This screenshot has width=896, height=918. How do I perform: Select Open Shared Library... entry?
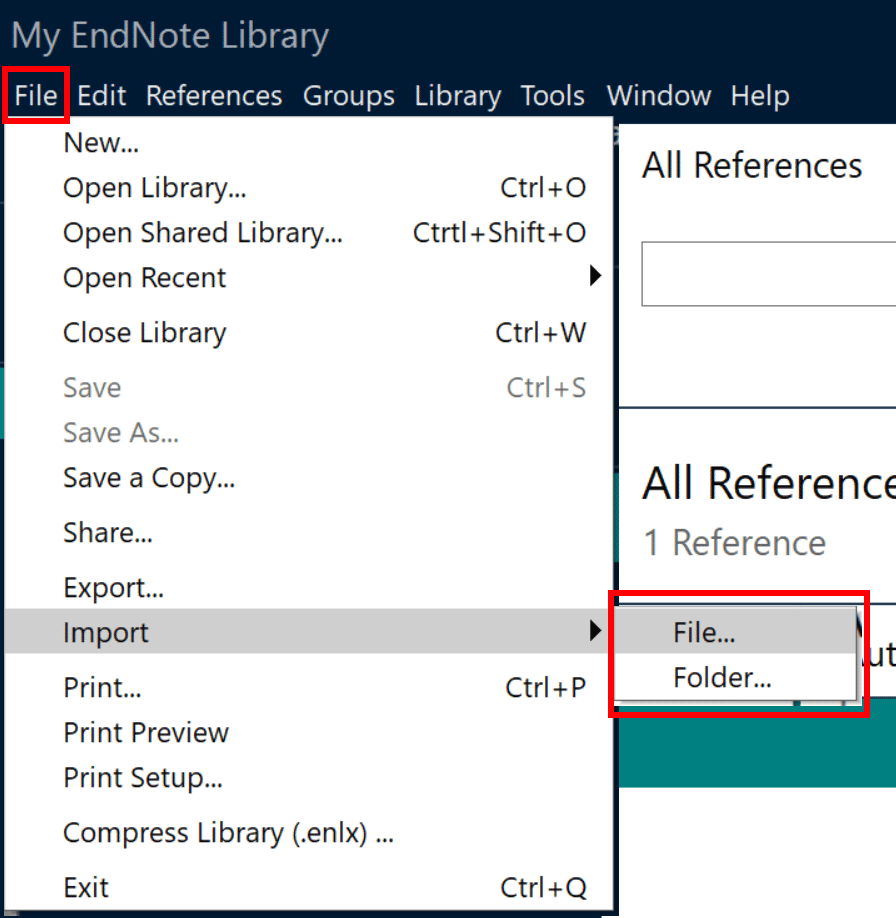coord(203,233)
